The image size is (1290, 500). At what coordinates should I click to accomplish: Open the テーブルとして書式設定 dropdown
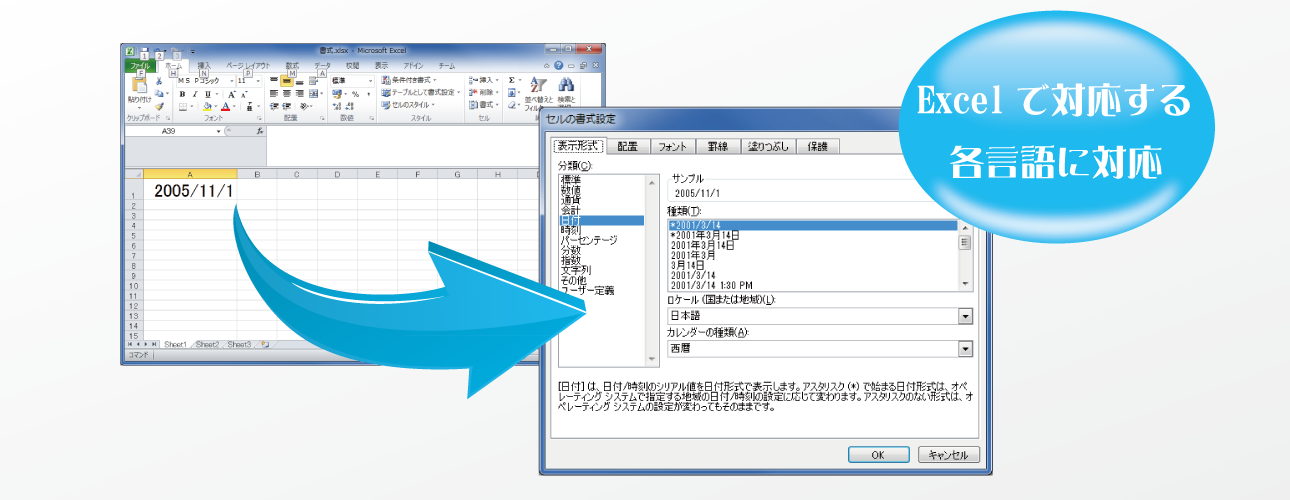point(420,93)
